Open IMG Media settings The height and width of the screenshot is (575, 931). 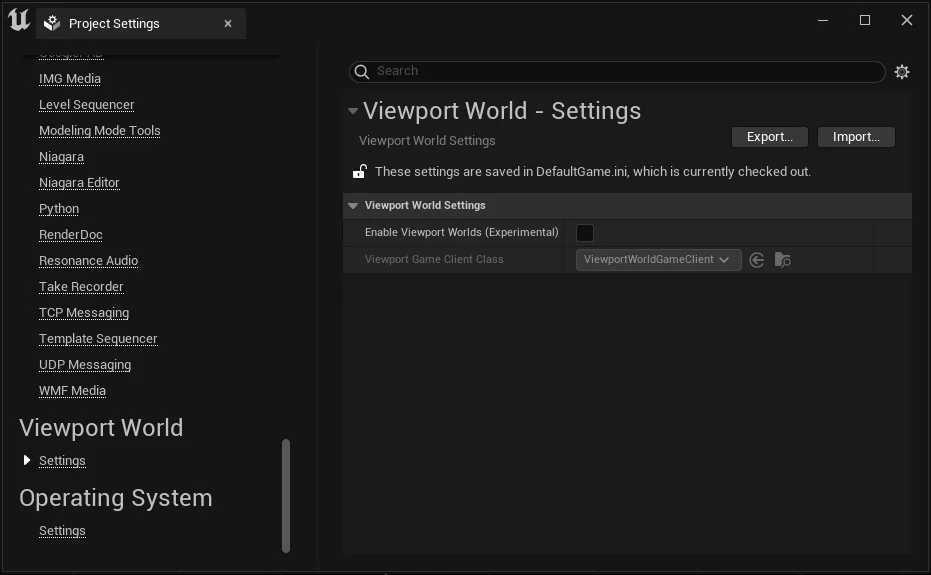70,78
